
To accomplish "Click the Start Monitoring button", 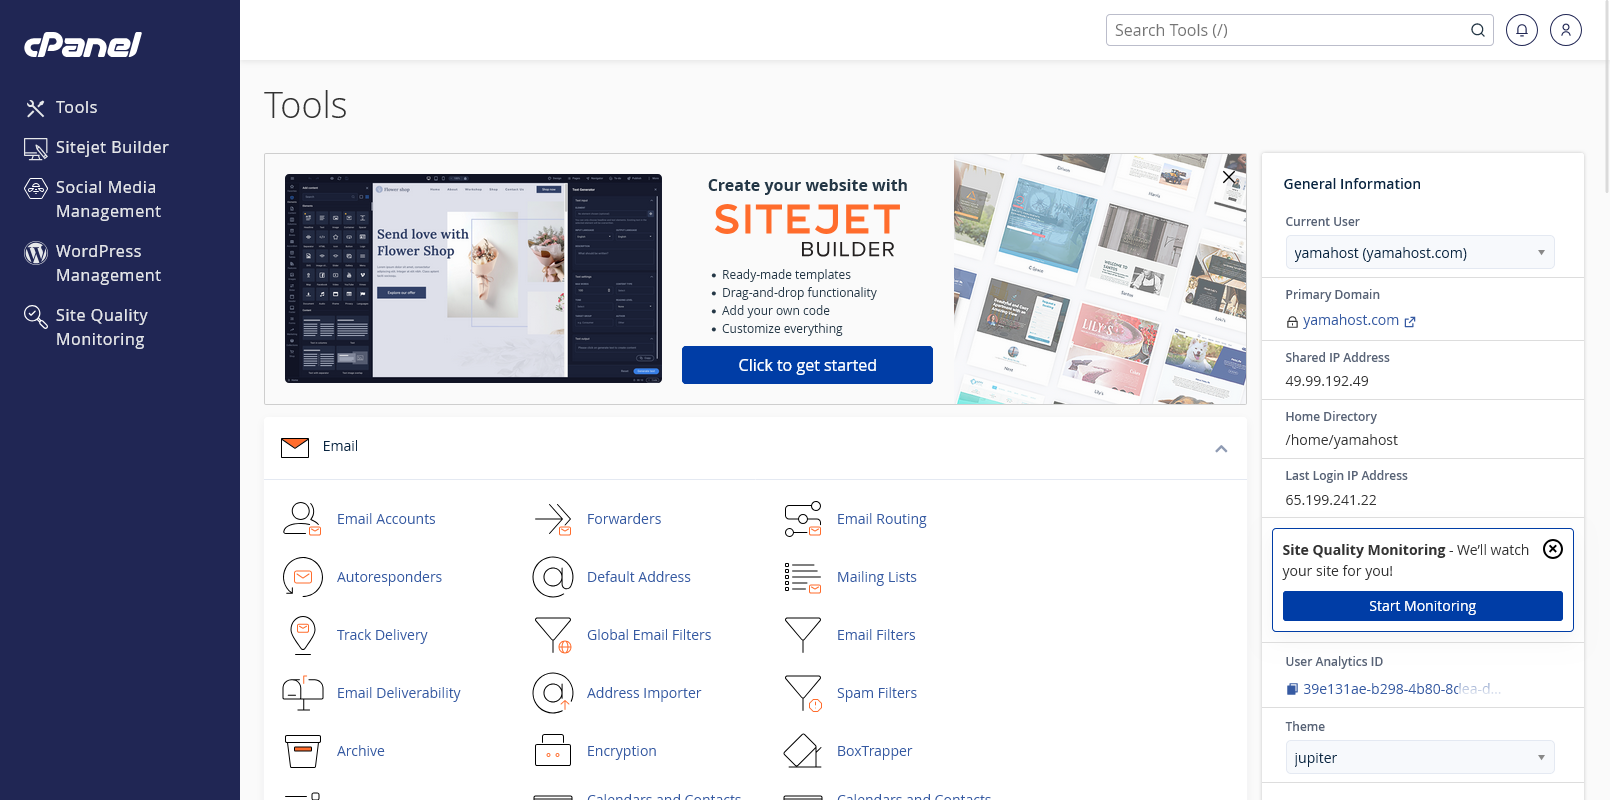I will point(1423,606).
